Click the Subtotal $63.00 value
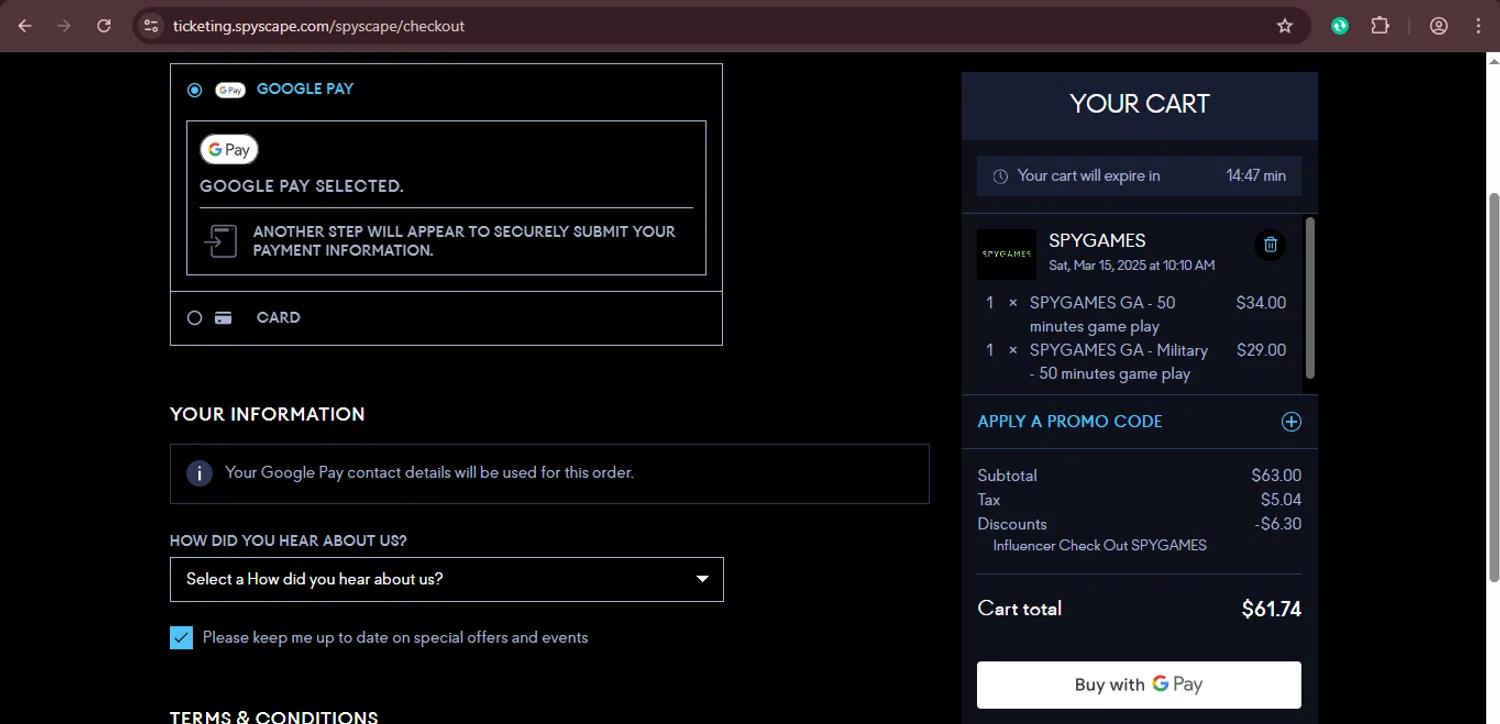 (x=1276, y=476)
